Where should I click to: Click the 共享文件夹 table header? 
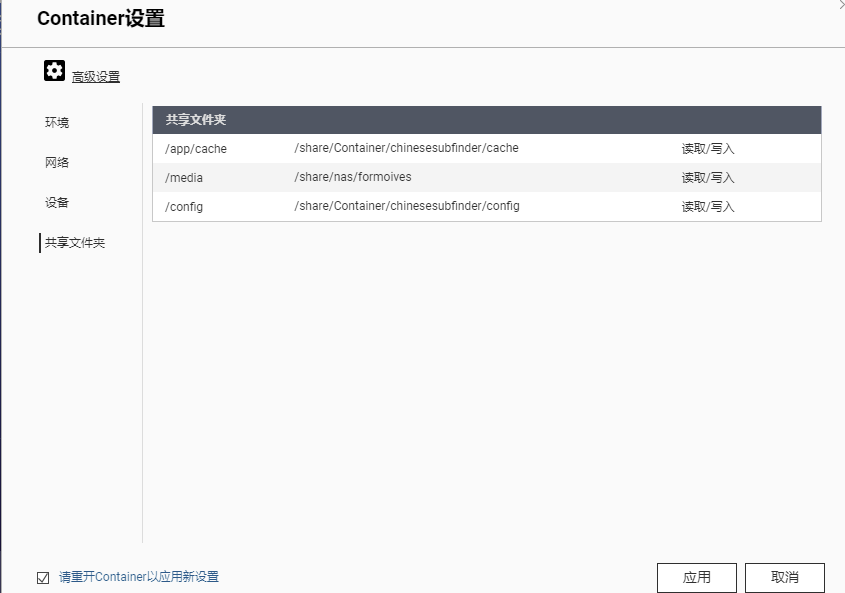point(487,120)
